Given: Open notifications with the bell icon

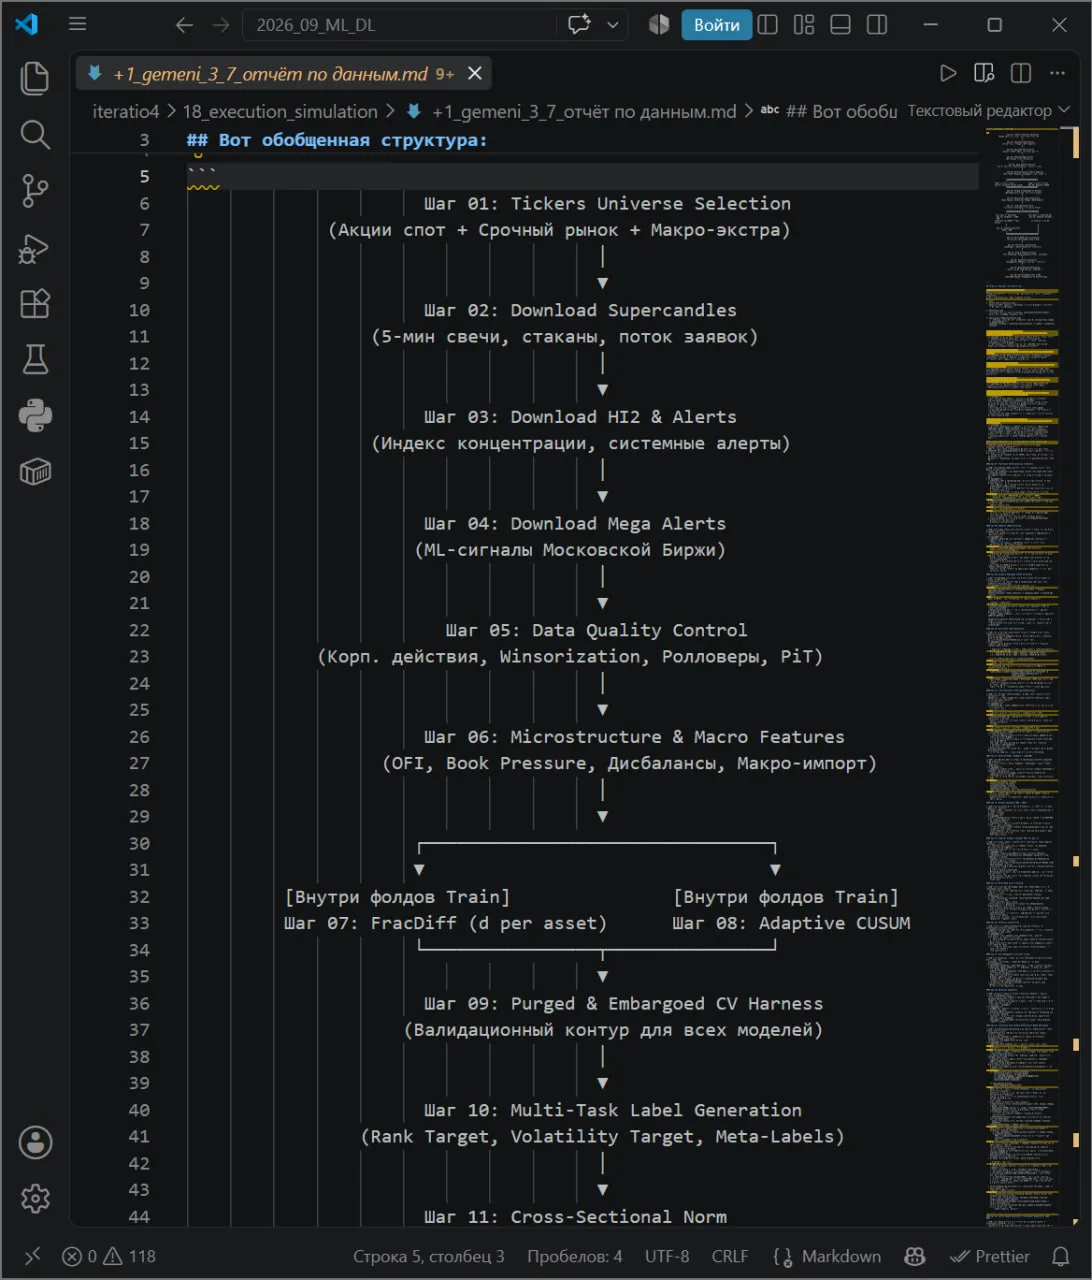Looking at the screenshot, I should click(x=1061, y=1256).
